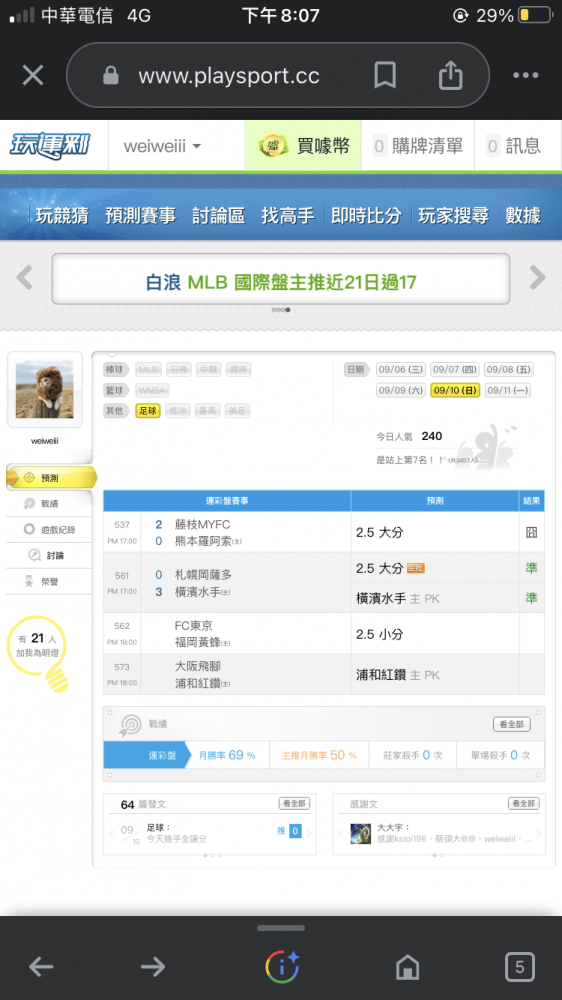562x1000 pixels.
Task: Close the browser tab with X
Action: pyautogui.click(x=33, y=75)
